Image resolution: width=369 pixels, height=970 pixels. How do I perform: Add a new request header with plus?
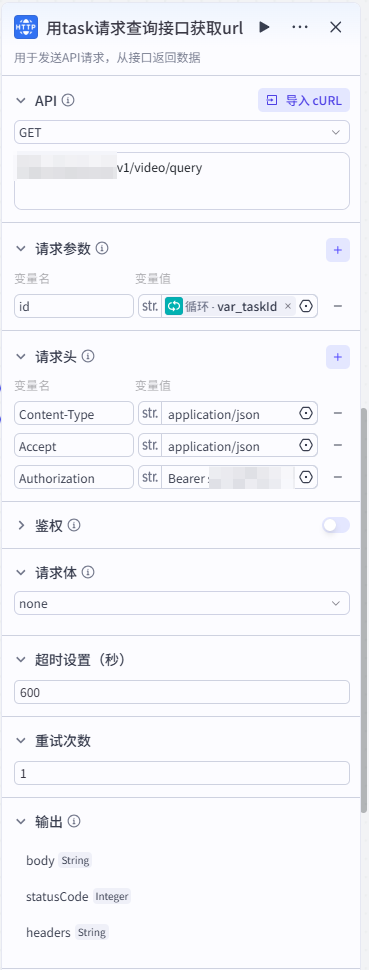pos(338,357)
